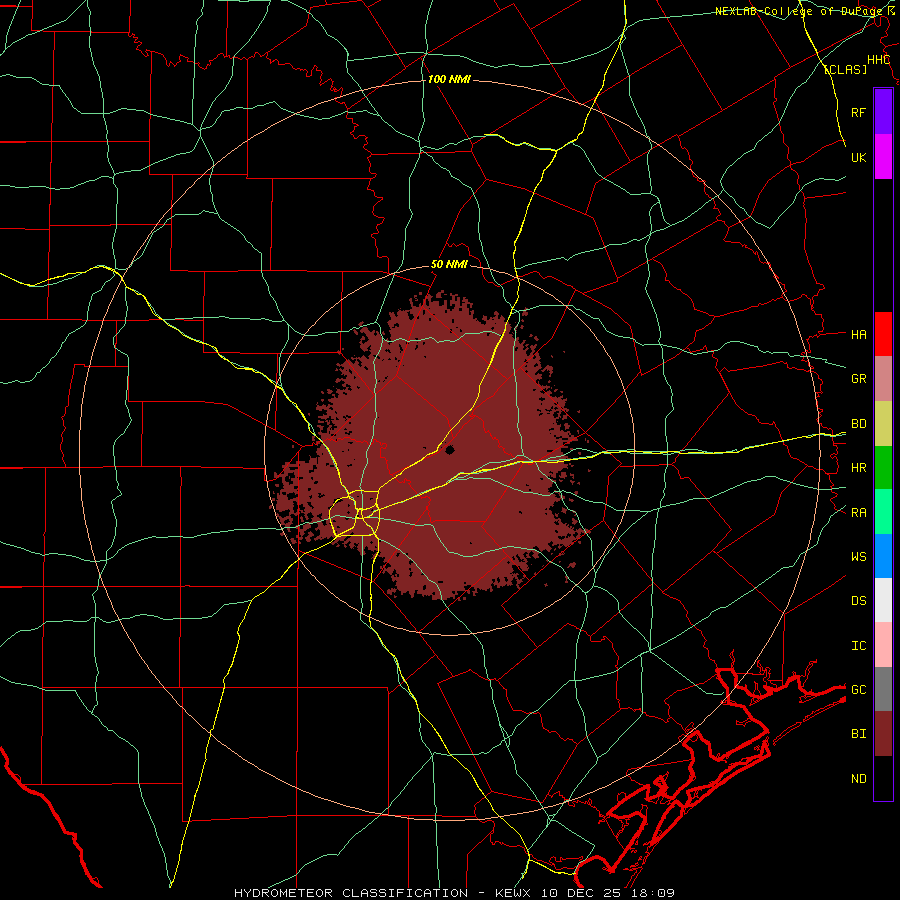Click the "RF" legend label

[x=859, y=112]
